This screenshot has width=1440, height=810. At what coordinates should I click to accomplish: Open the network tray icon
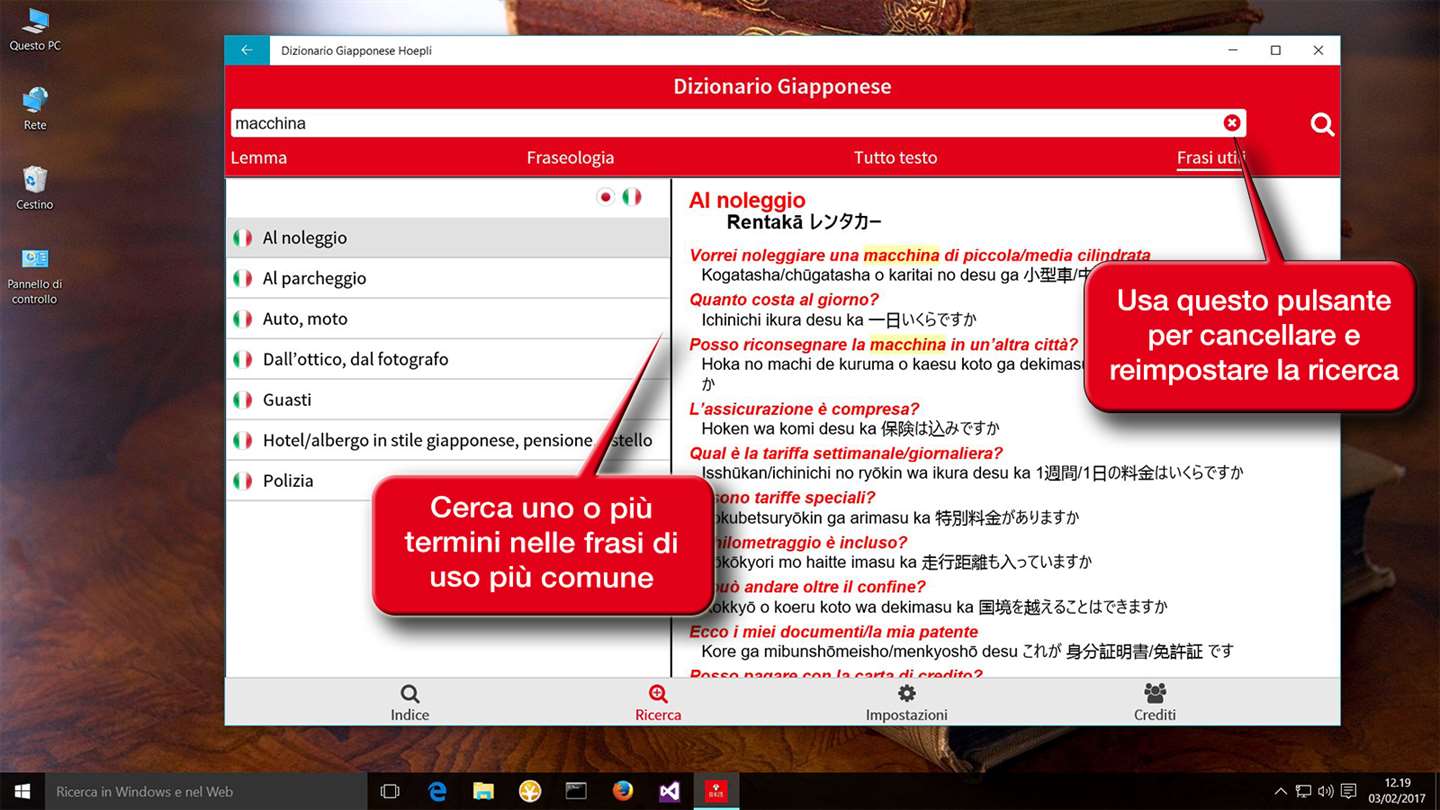[x=1304, y=791]
